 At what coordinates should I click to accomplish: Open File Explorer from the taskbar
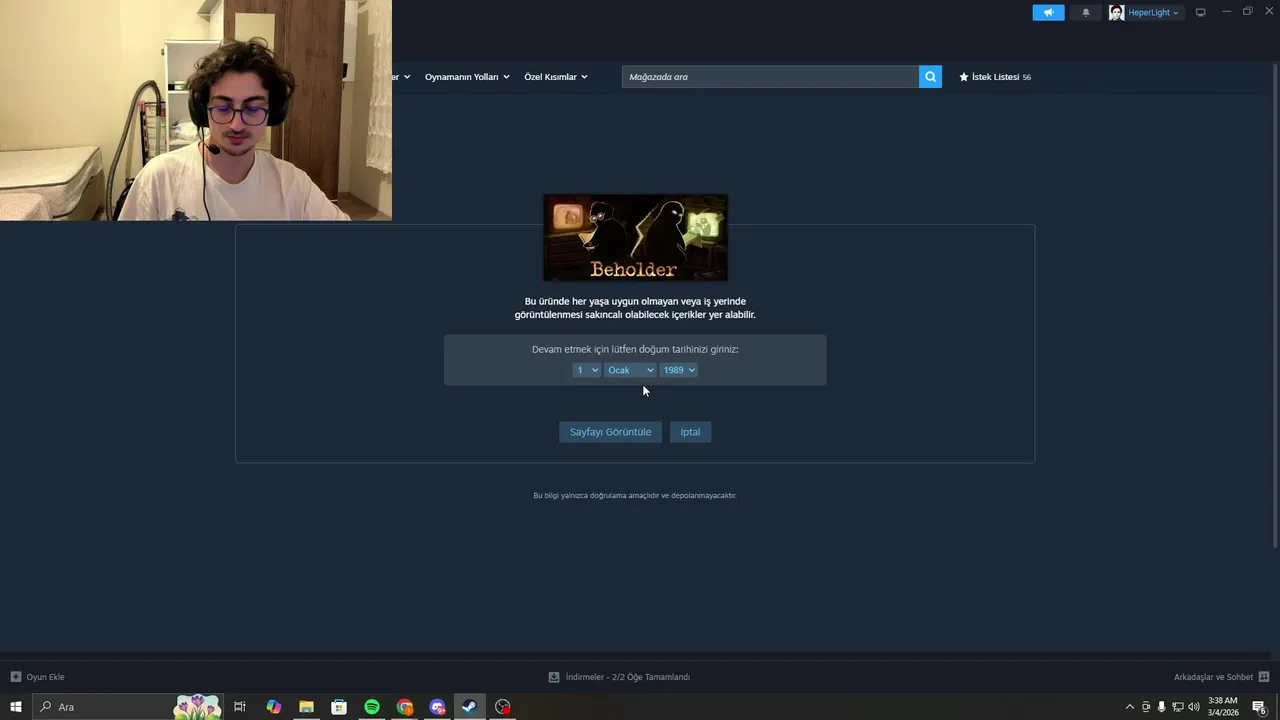point(306,707)
